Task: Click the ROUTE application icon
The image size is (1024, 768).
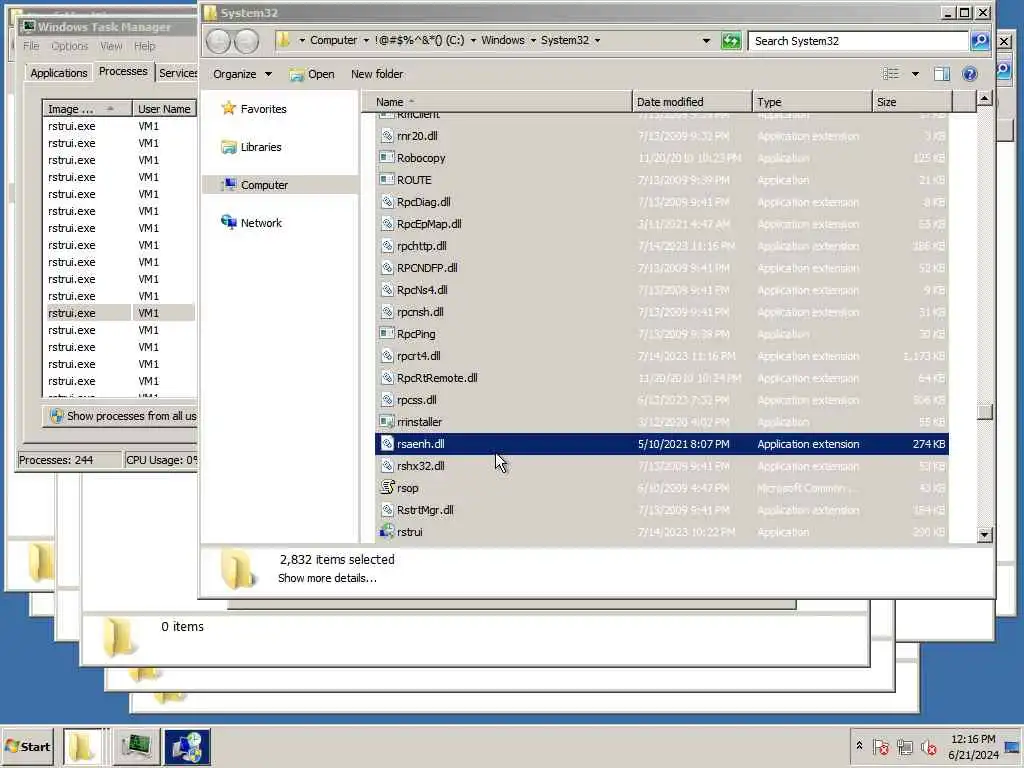Action: (387, 180)
